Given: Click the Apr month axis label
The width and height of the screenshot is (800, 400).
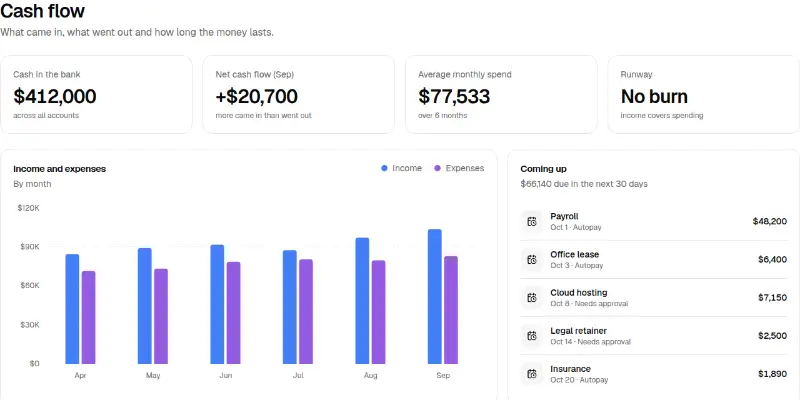Looking at the screenshot, I should [81, 376].
